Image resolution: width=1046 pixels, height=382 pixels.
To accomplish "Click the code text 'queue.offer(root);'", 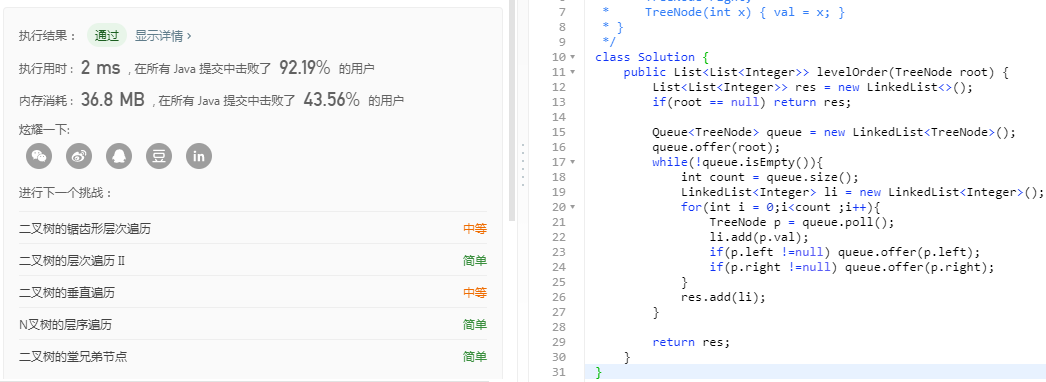I will click(x=716, y=147).
